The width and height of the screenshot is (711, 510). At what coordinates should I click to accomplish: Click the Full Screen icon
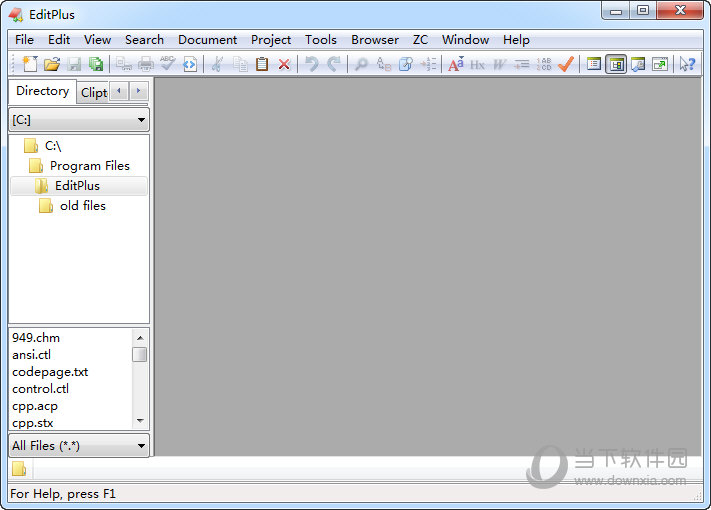tap(660, 64)
